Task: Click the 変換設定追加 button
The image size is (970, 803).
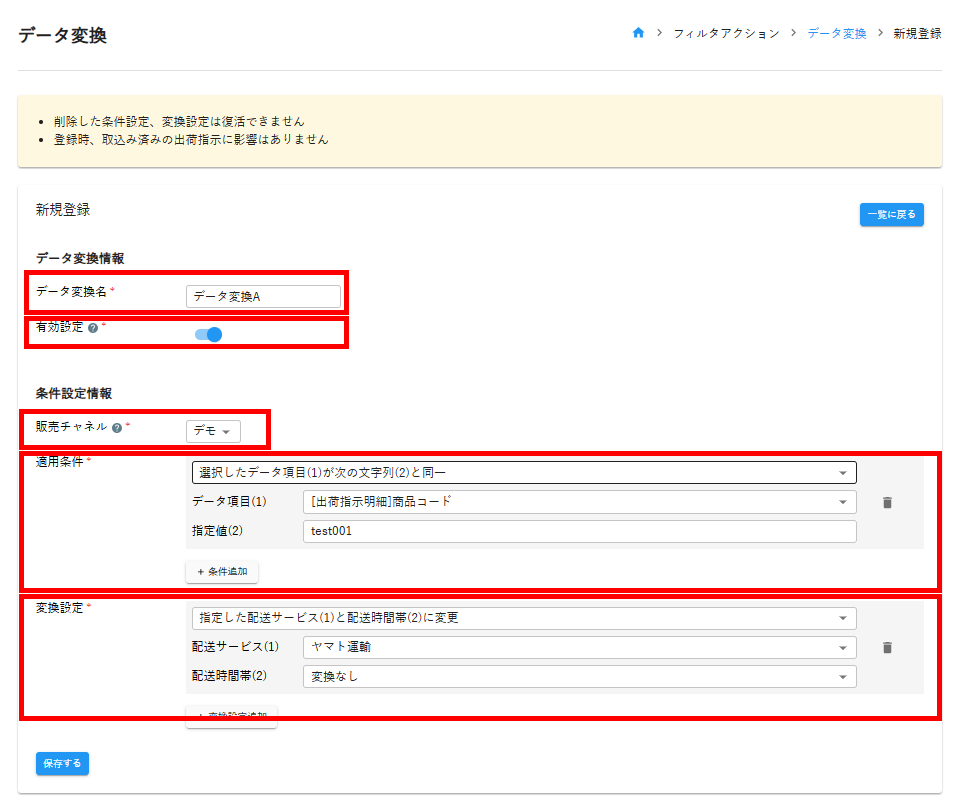Action: point(231,715)
